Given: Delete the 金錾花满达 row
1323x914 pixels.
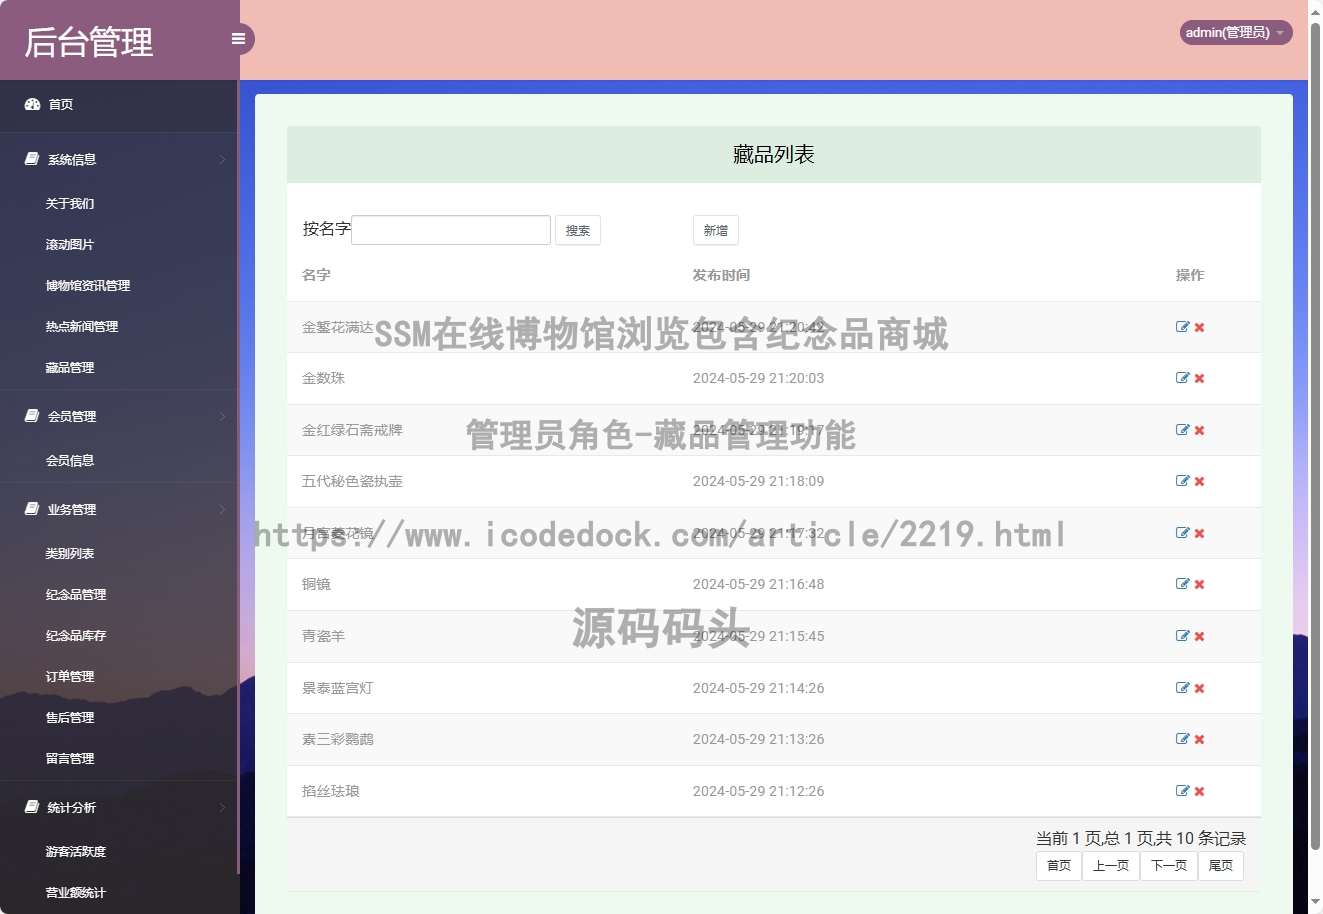Looking at the screenshot, I should [1199, 327].
